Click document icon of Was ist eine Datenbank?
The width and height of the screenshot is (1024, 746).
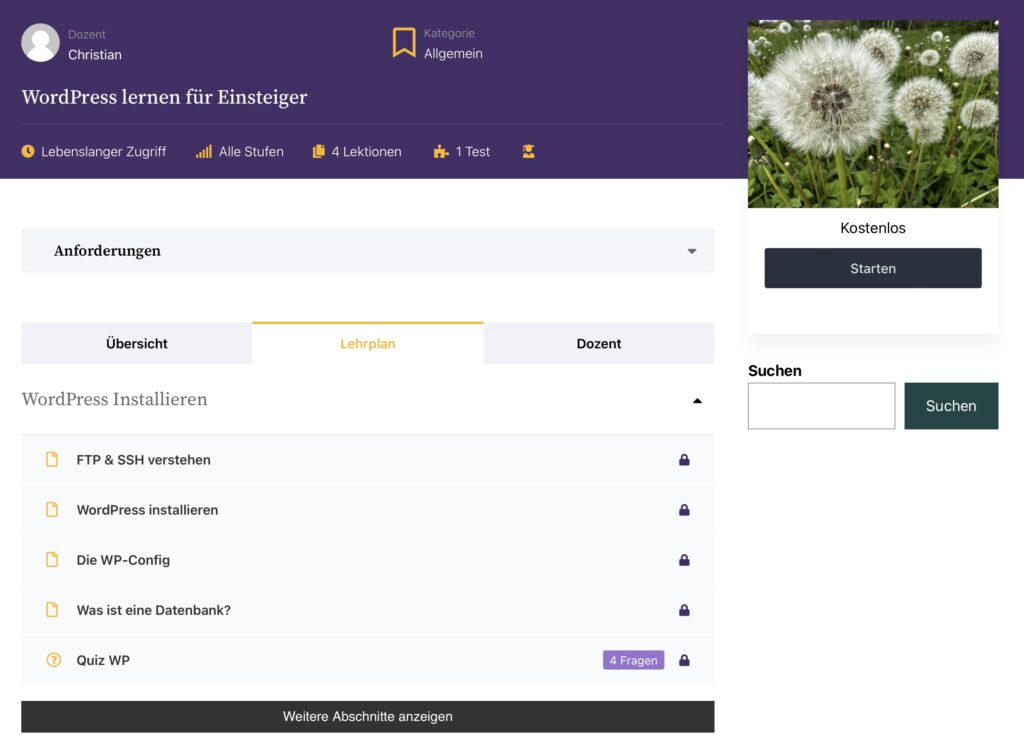point(52,610)
